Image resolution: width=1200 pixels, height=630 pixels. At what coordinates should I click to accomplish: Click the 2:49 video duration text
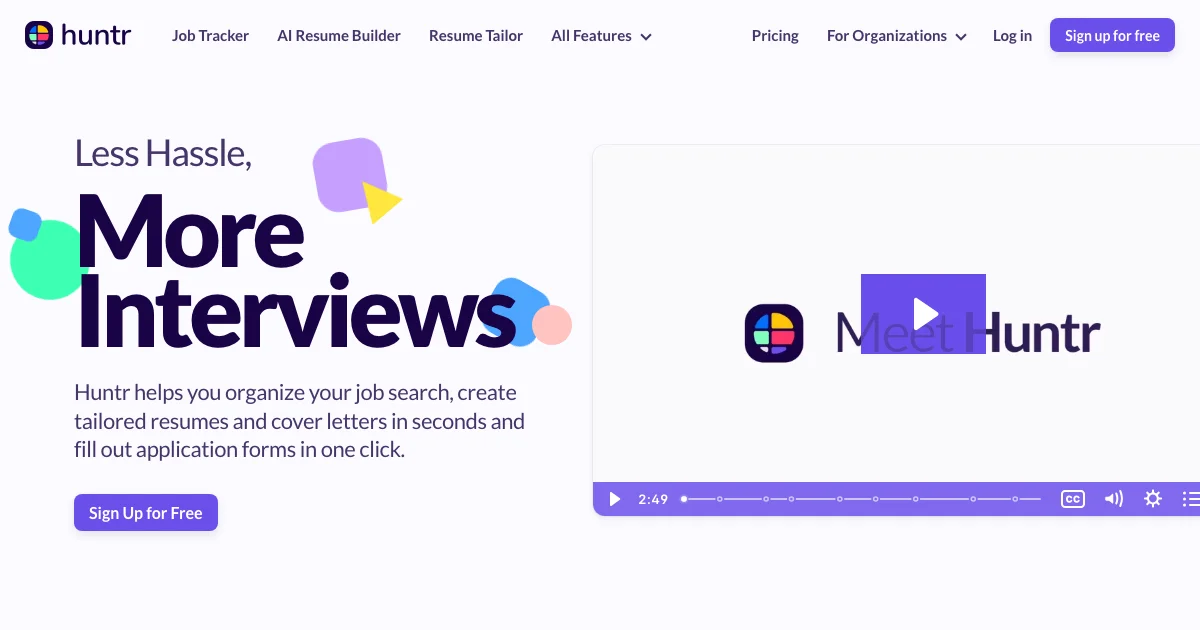point(653,499)
